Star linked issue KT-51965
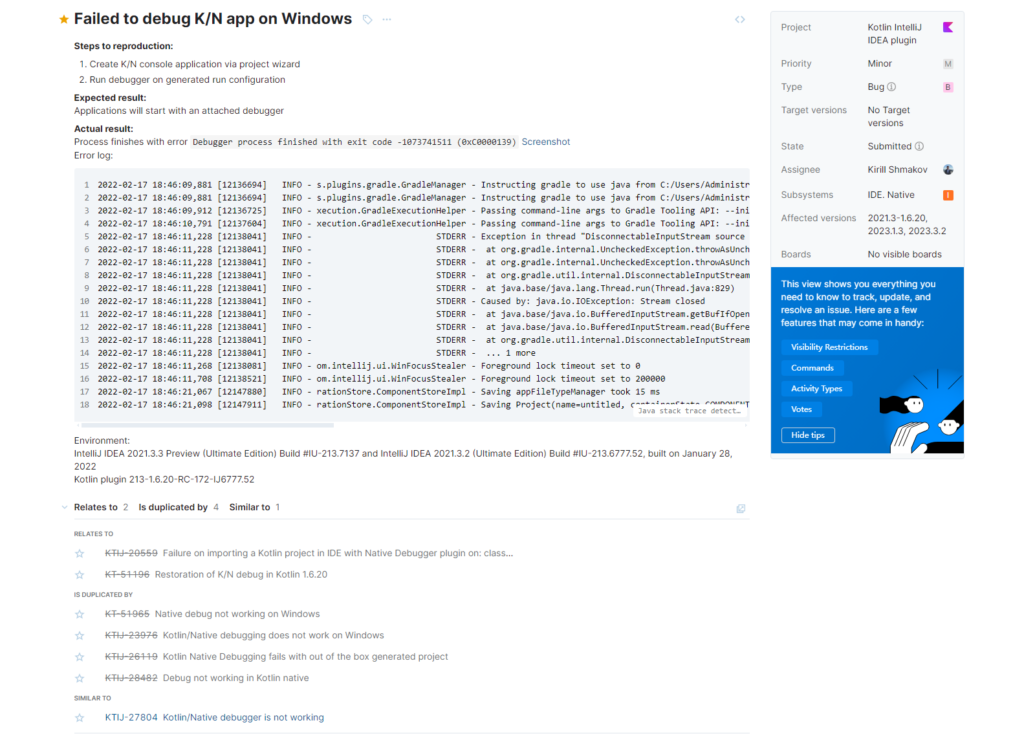The width and height of the screenshot is (1024, 747). point(80,614)
